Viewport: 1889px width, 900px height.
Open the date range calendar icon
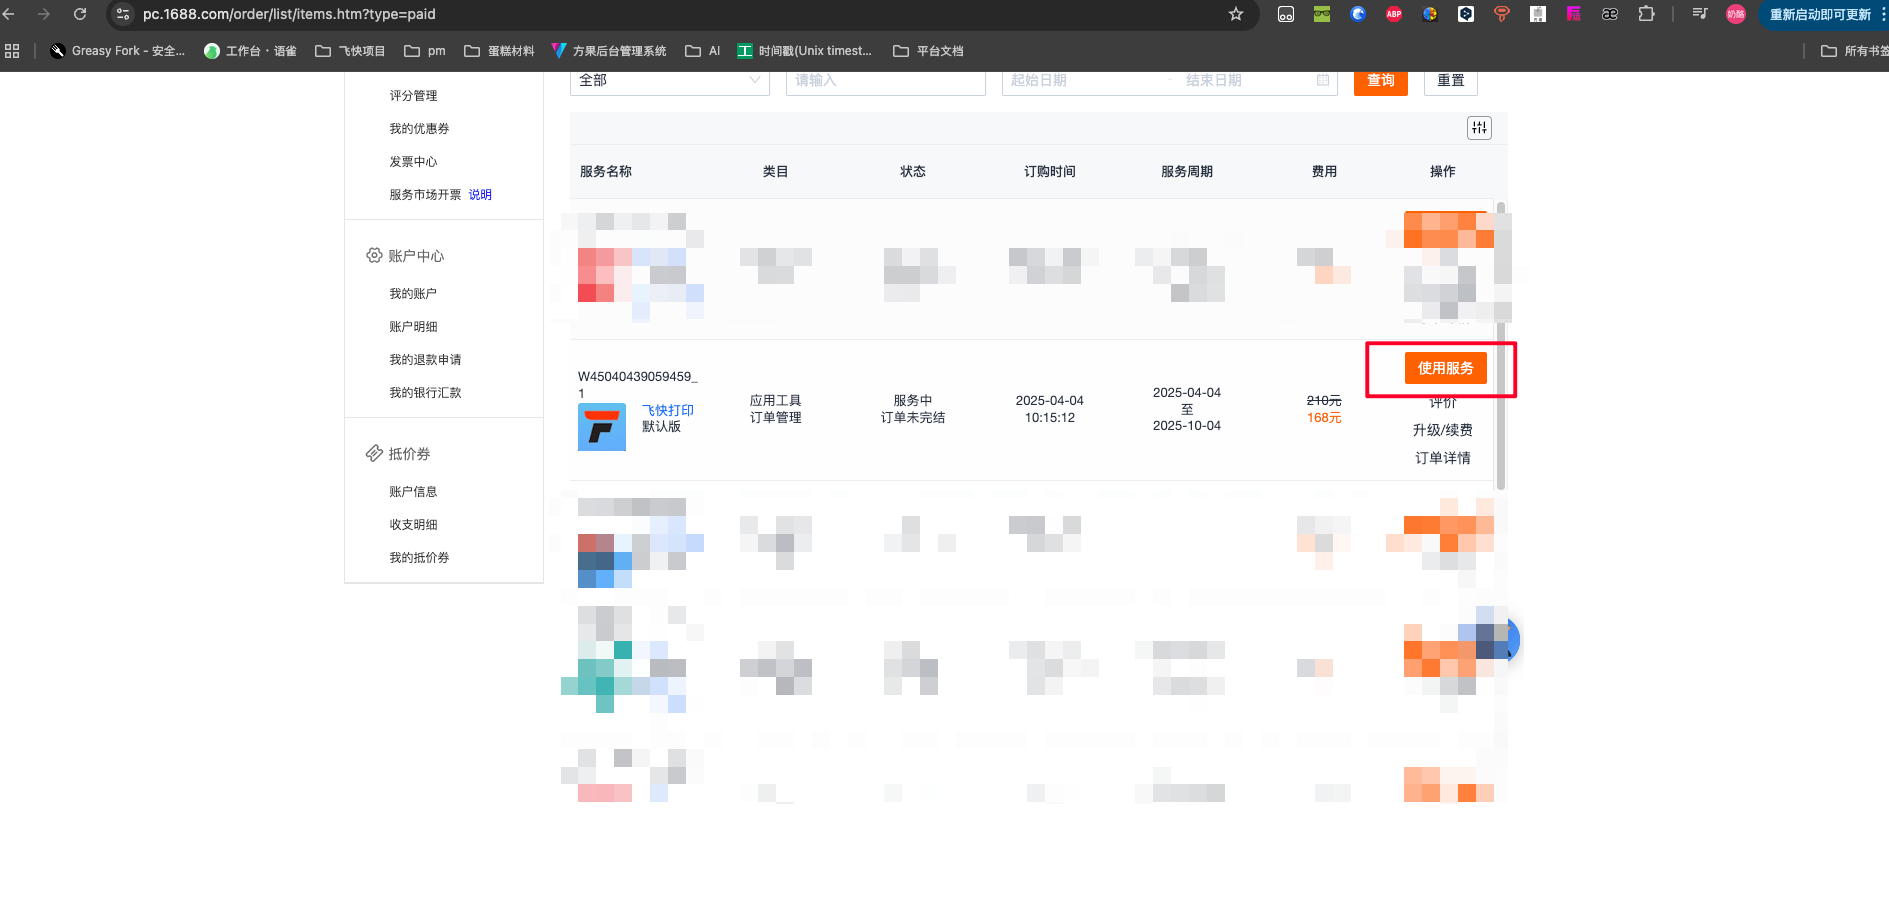[1323, 80]
